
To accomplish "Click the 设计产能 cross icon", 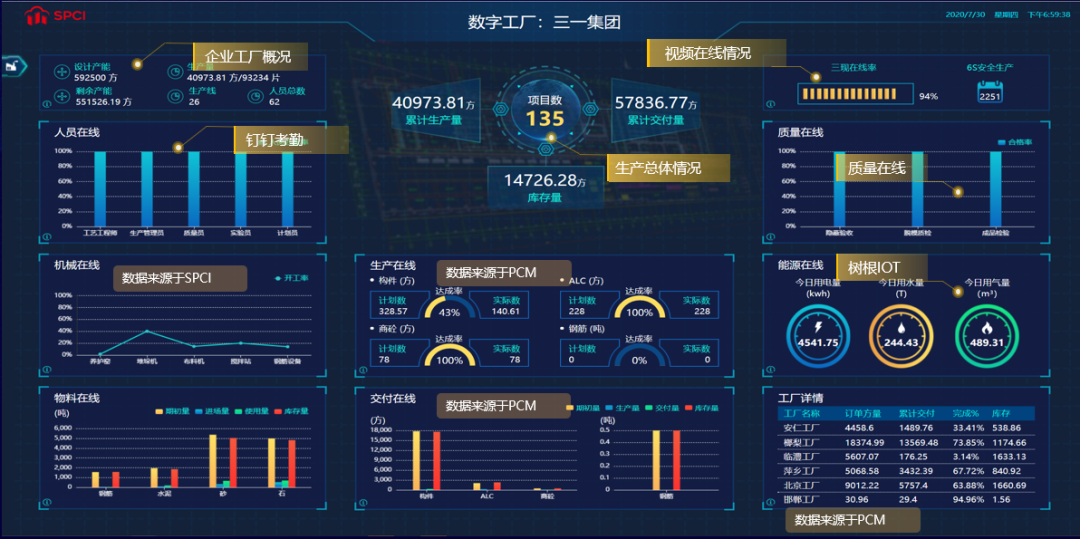I will click(x=61, y=71).
